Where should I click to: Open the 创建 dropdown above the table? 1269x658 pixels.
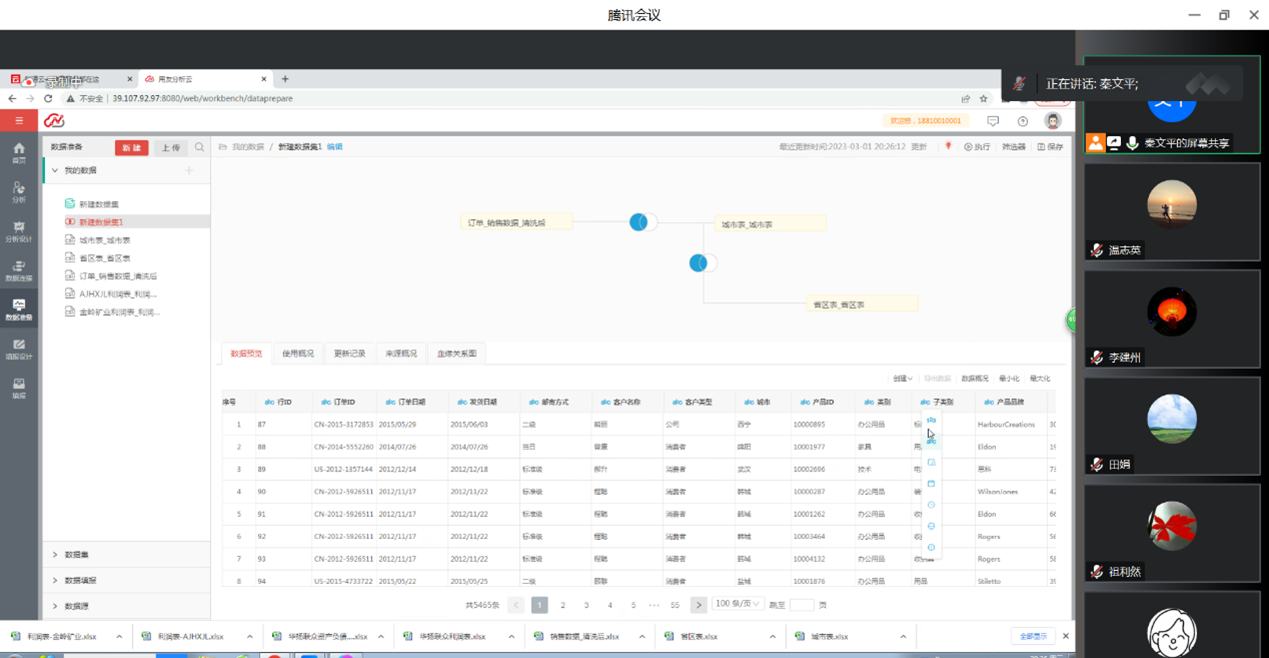(x=902, y=379)
